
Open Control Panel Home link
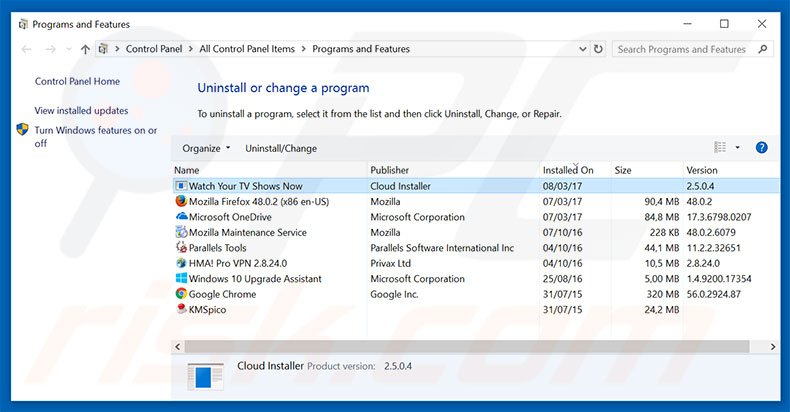pos(77,81)
